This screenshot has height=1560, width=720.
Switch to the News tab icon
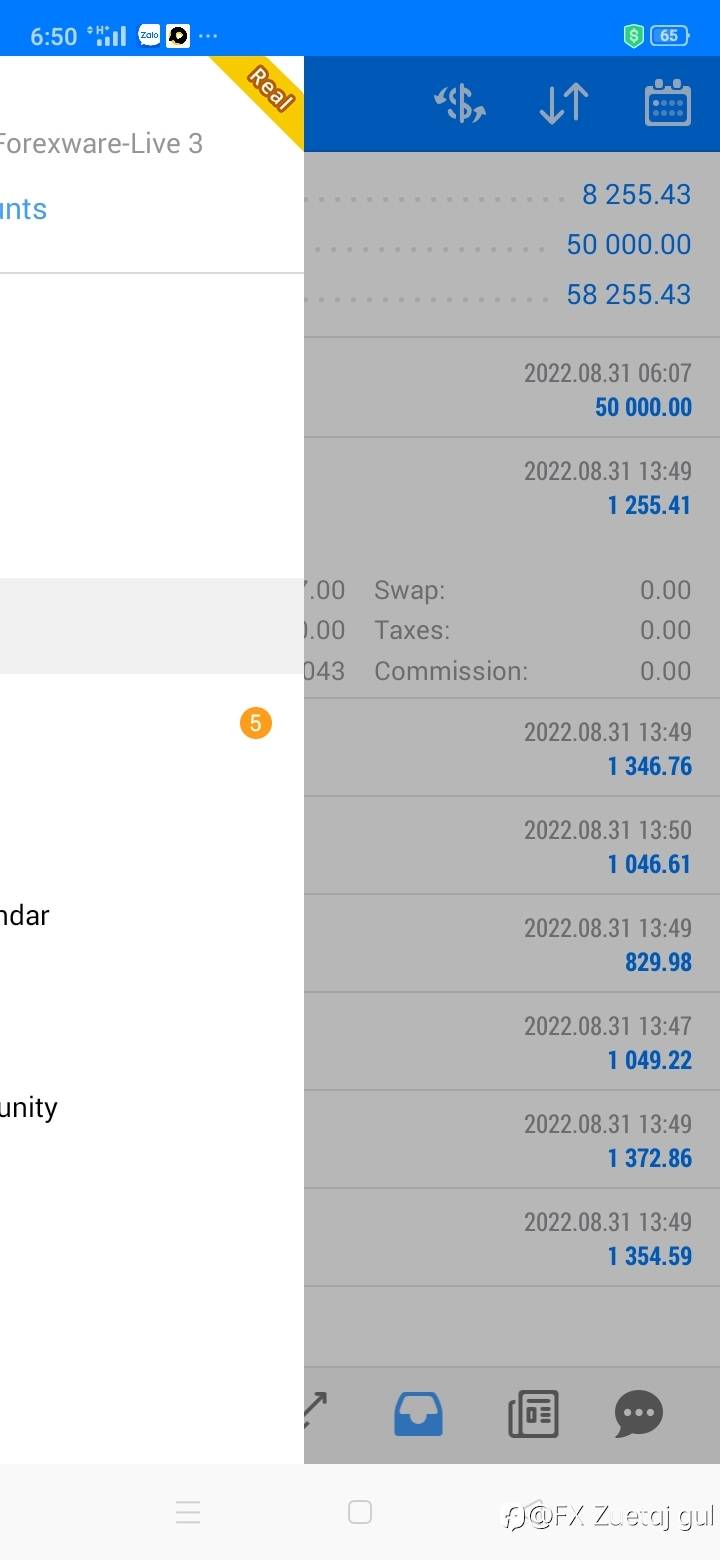coord(533,1414)
